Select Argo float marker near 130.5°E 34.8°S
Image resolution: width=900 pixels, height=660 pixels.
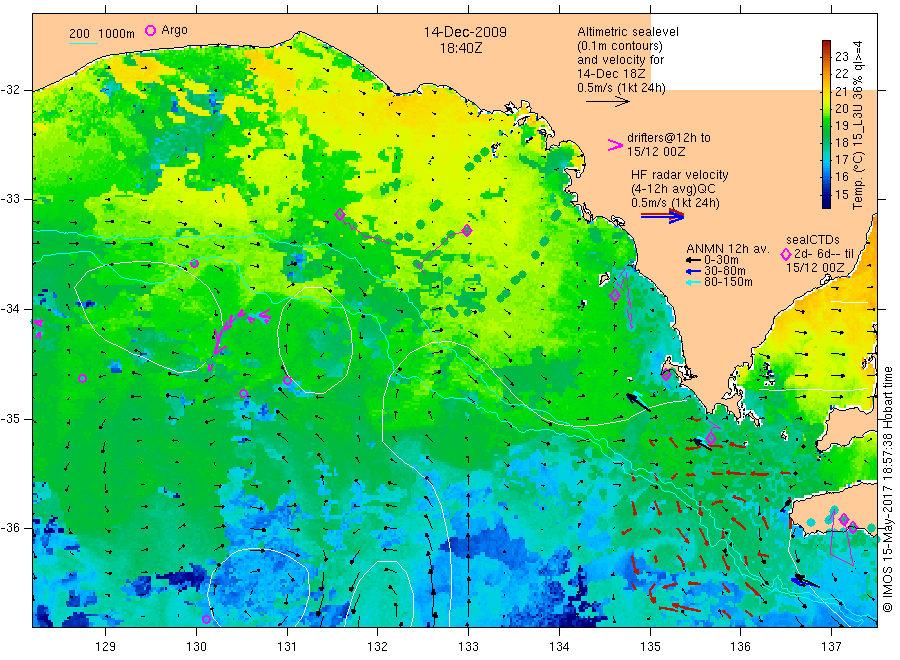(x=243, y=393)
